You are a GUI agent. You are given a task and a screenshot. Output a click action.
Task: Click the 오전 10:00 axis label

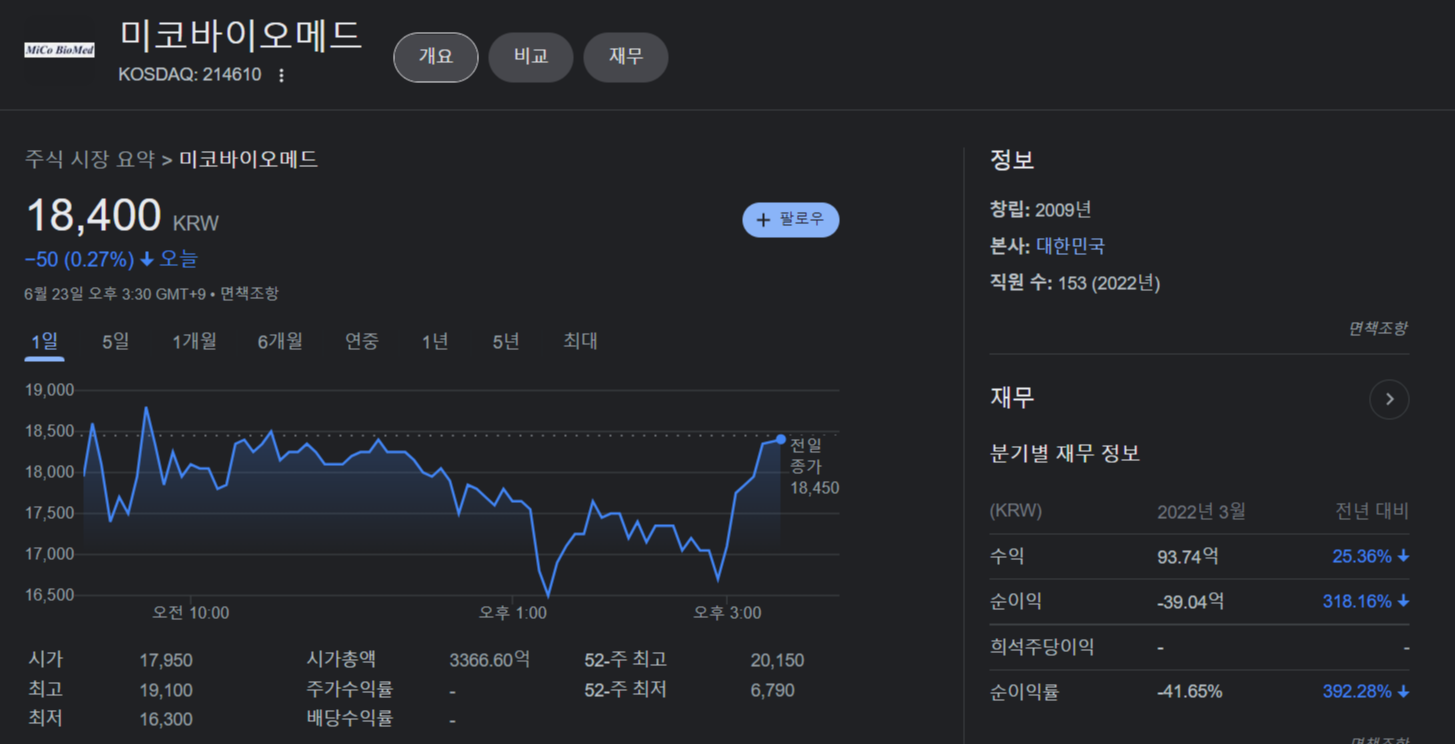point(190,613)
